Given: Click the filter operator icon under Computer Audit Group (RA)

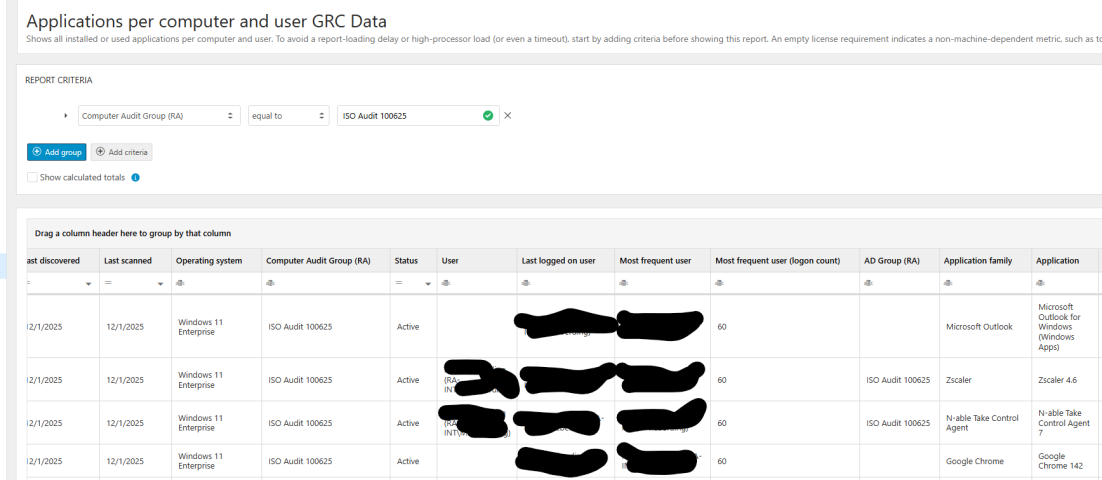Looking at the screenshot, I should (x=270, y=283).
